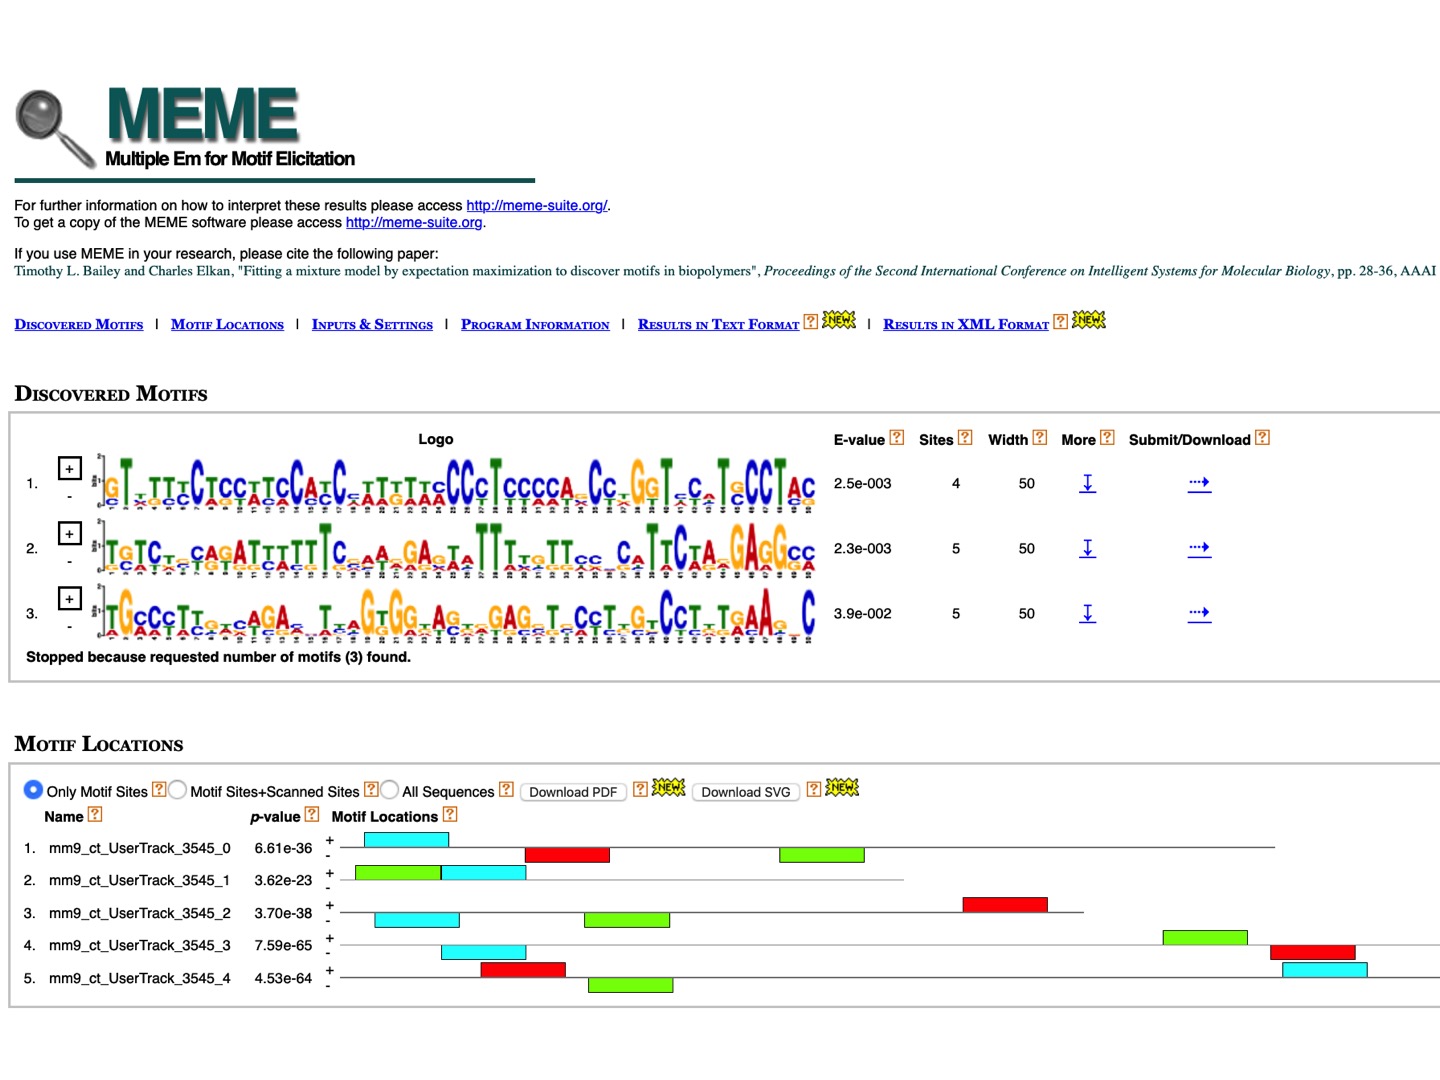
Task: Open Results in Text Format link
Action: (718, 324)
